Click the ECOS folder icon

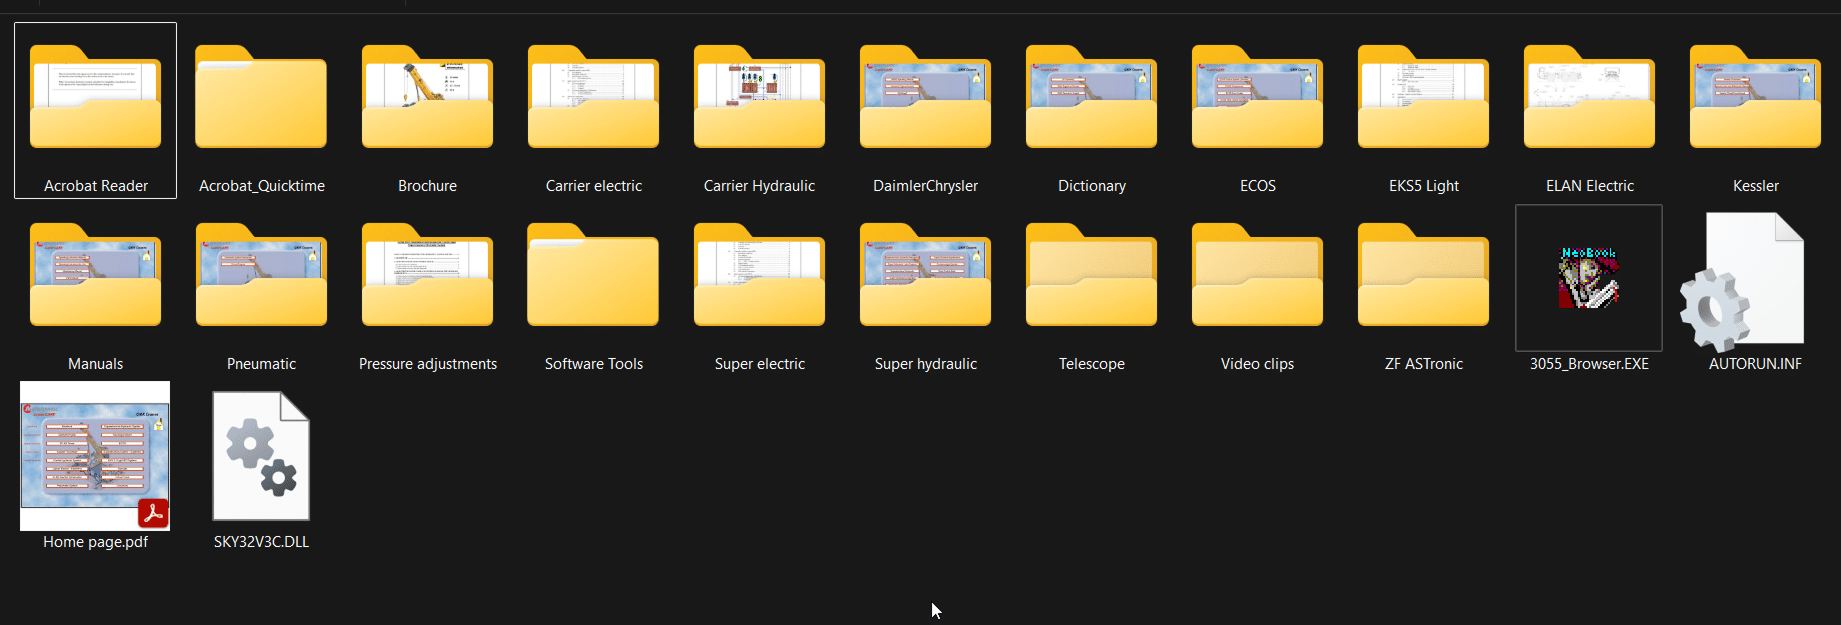pos(1258,97)
